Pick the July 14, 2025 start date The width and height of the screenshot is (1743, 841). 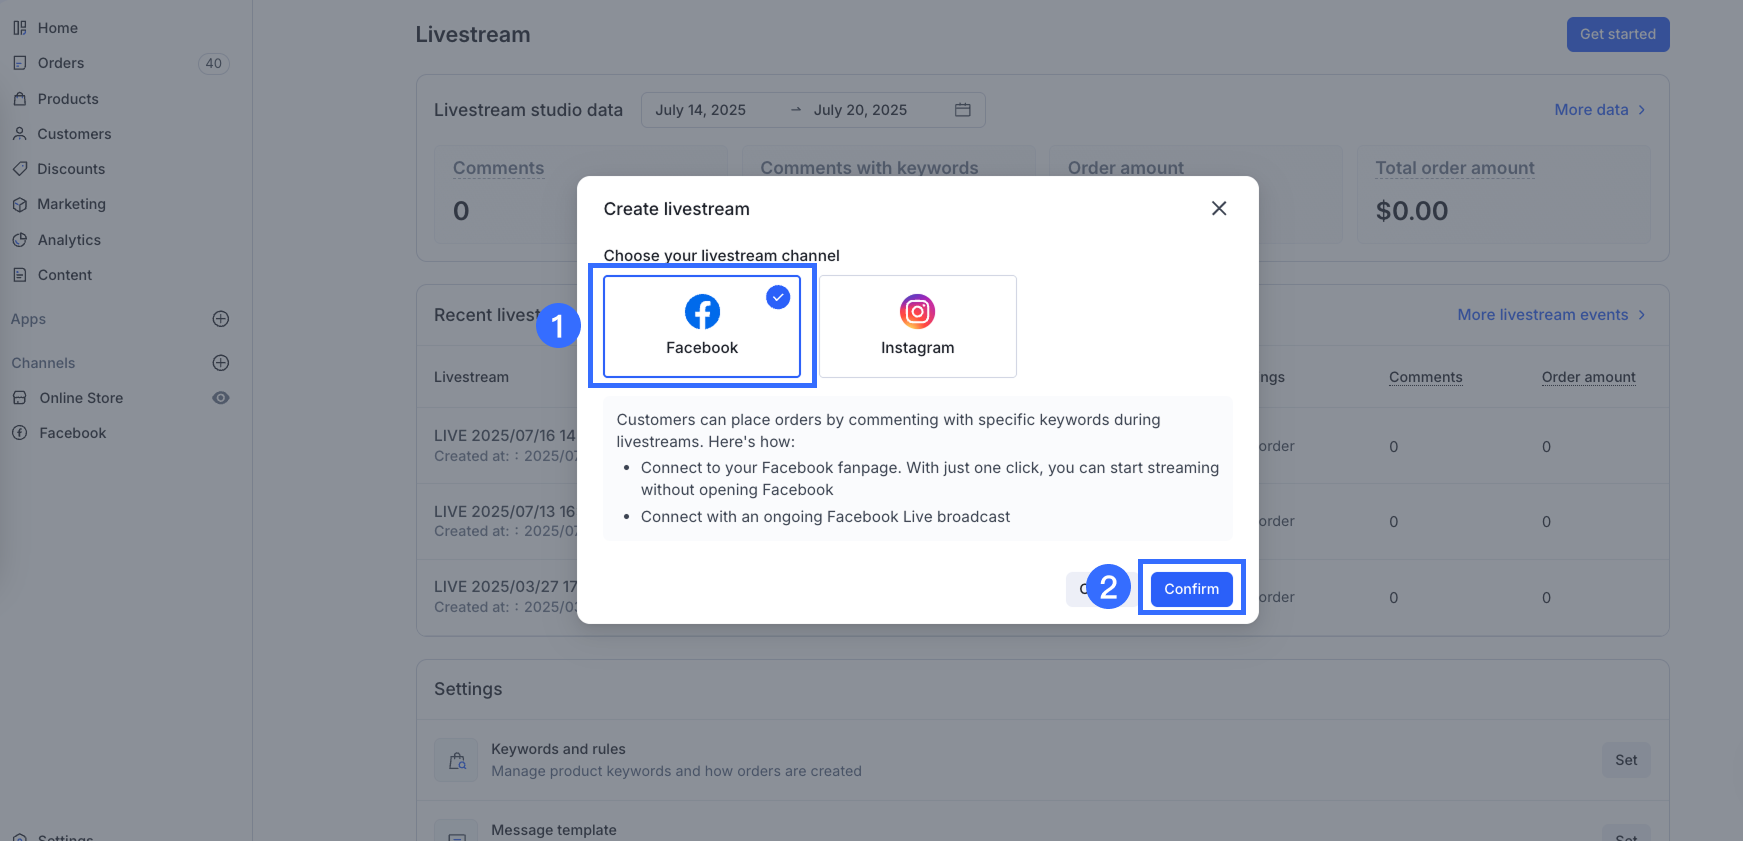[x=700, y=110]
